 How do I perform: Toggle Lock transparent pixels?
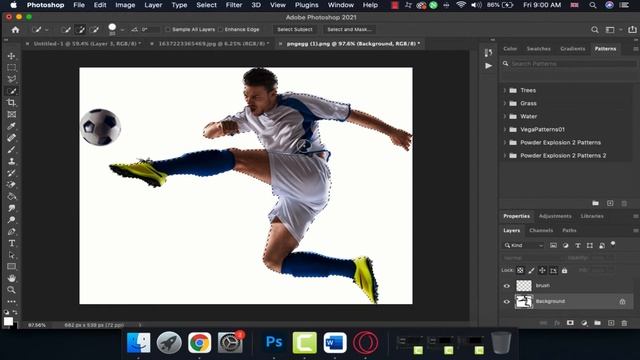click(520, 270)
